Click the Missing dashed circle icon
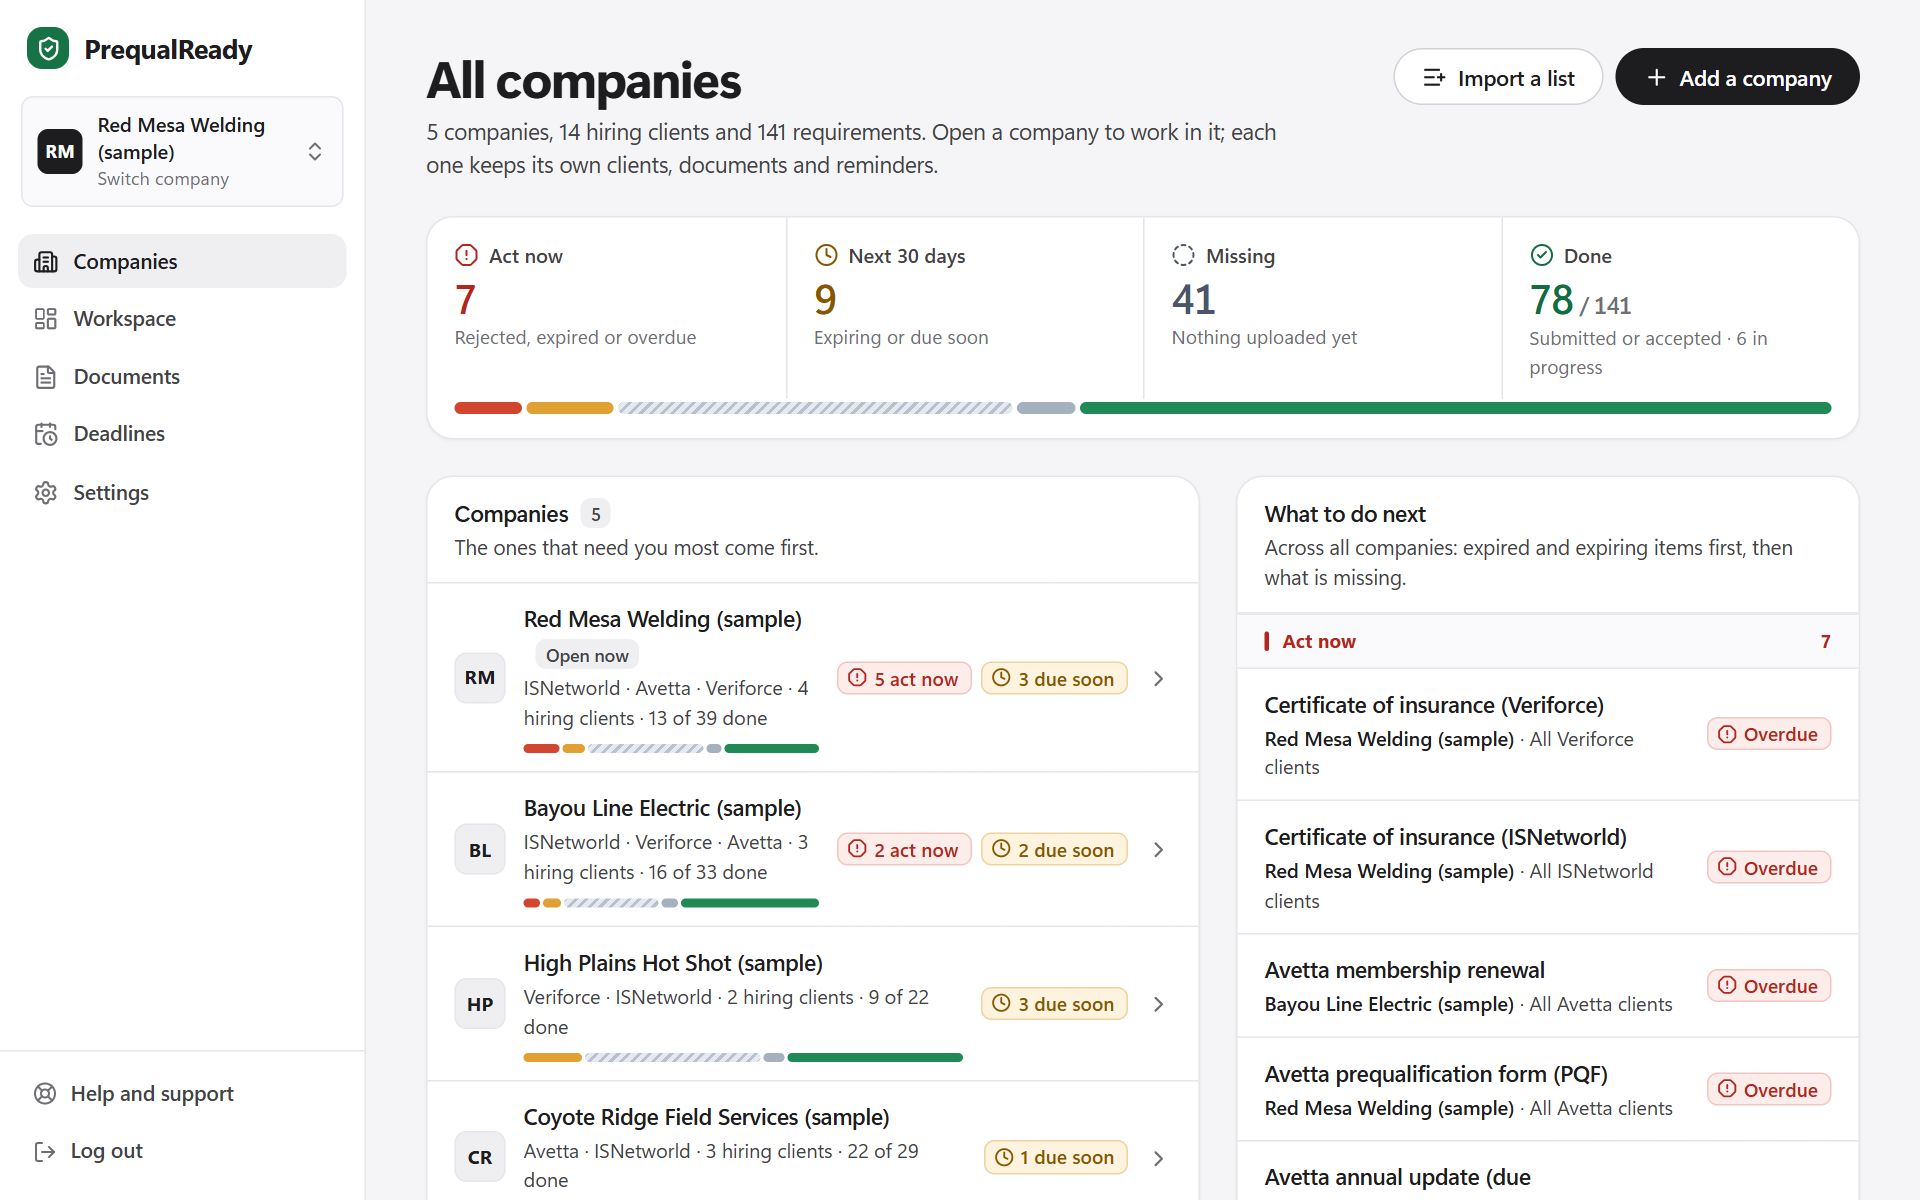The image size is (1920, 1200). (x=1183, y=255)
